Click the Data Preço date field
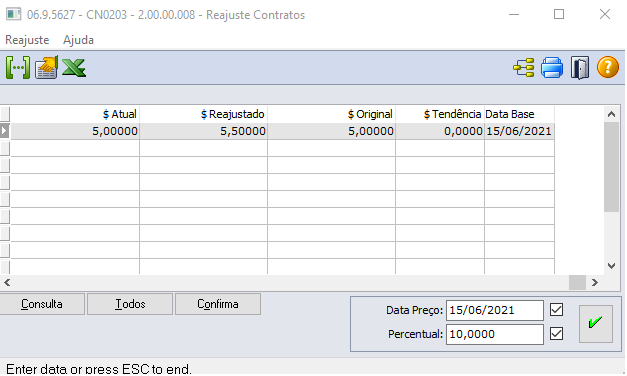Image resolution: width=627 pixels, height=376 pixels. tap(495, 310)
